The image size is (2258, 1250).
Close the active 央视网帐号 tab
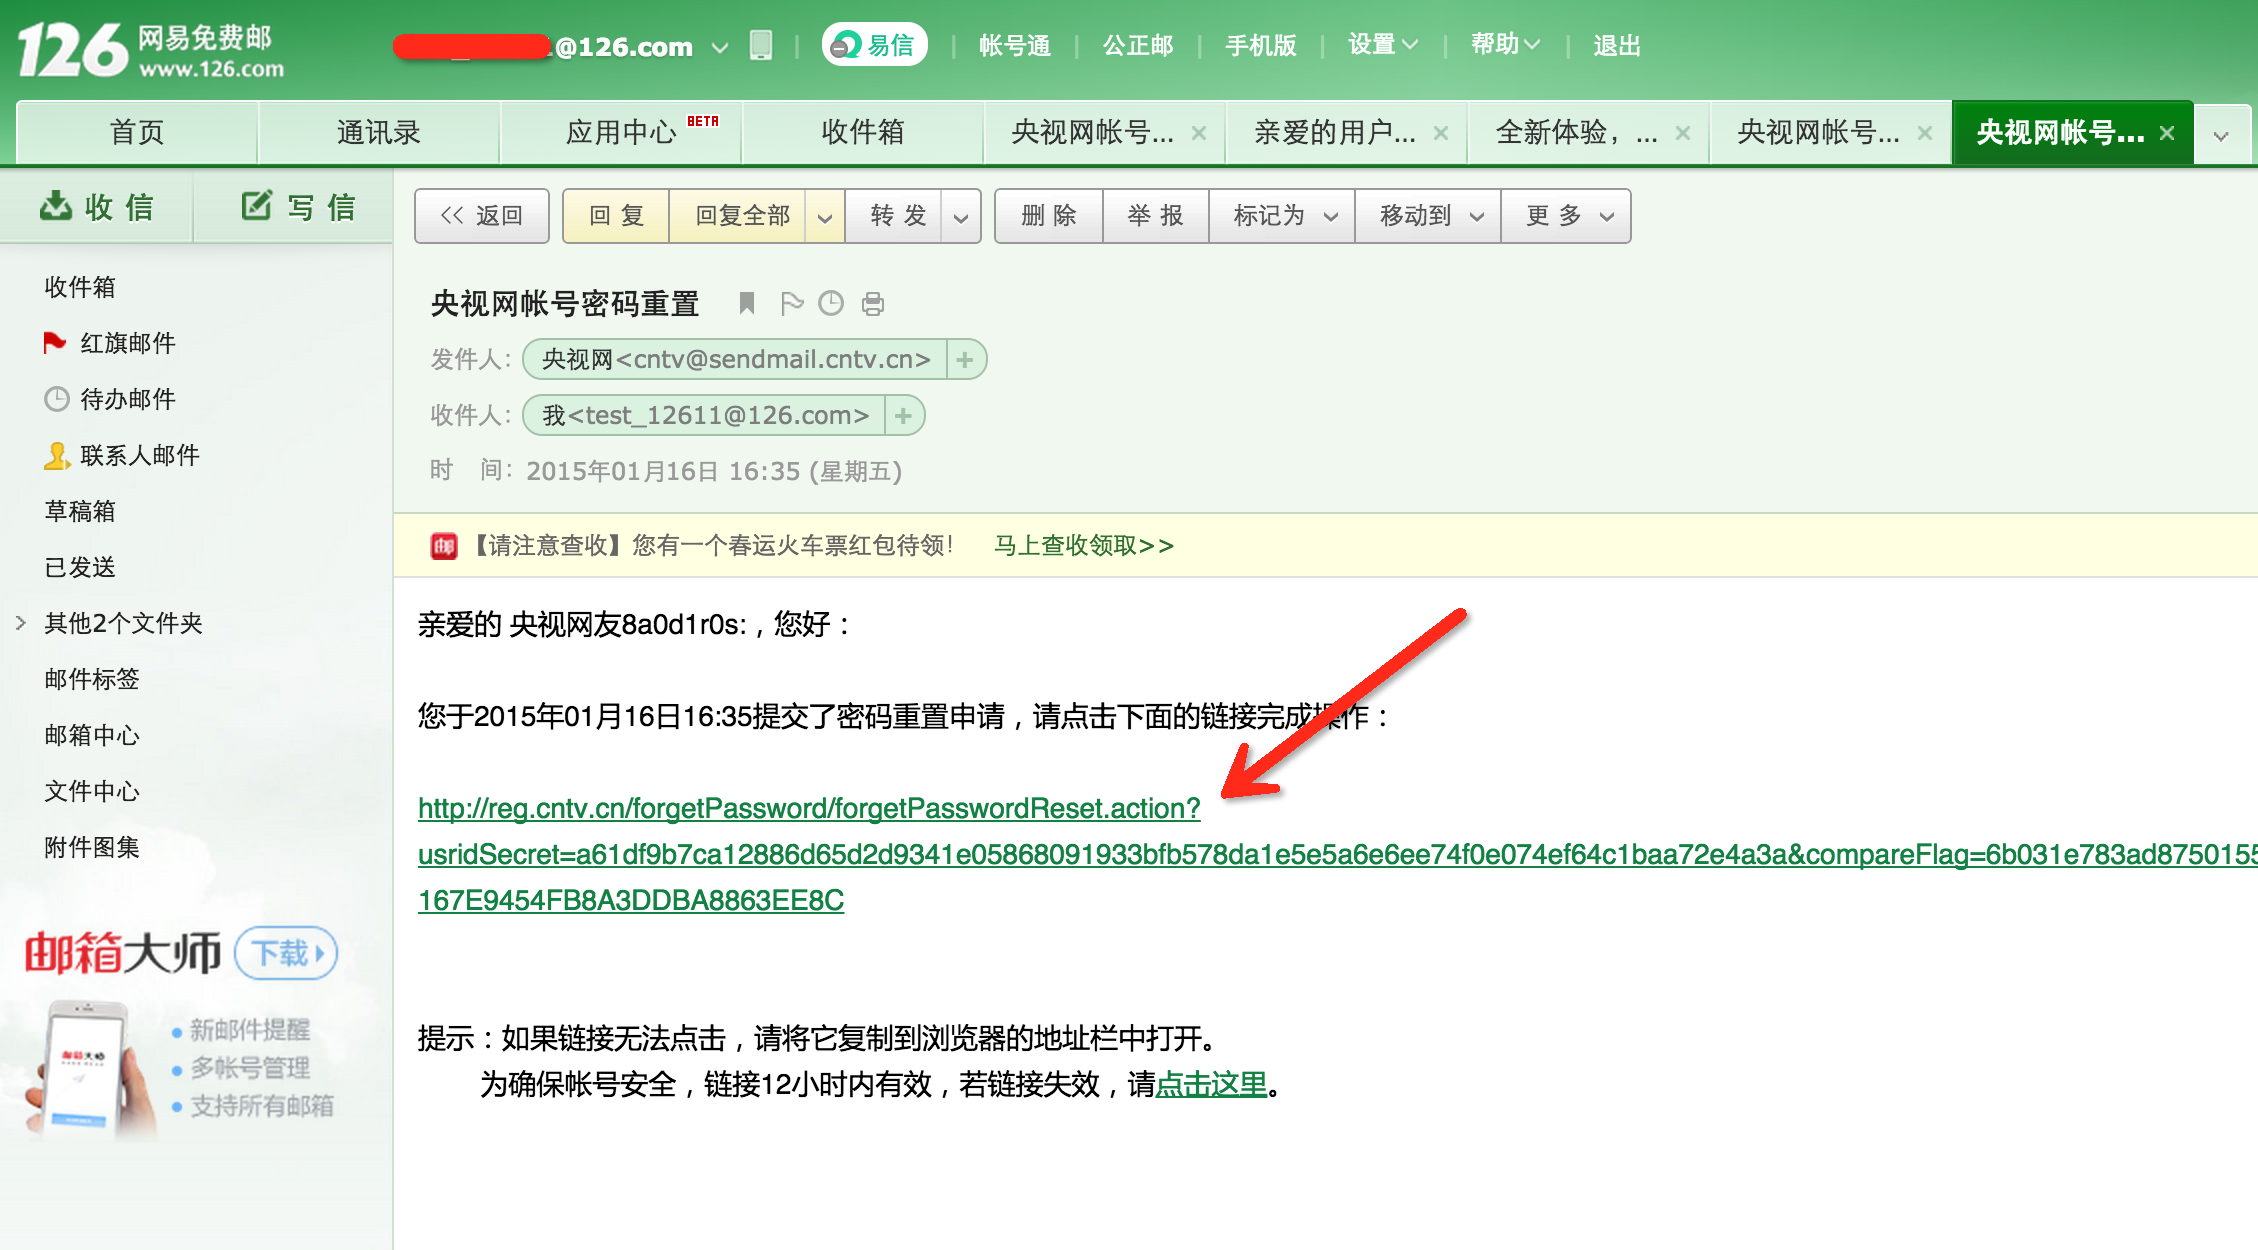tap(2167, 133)
